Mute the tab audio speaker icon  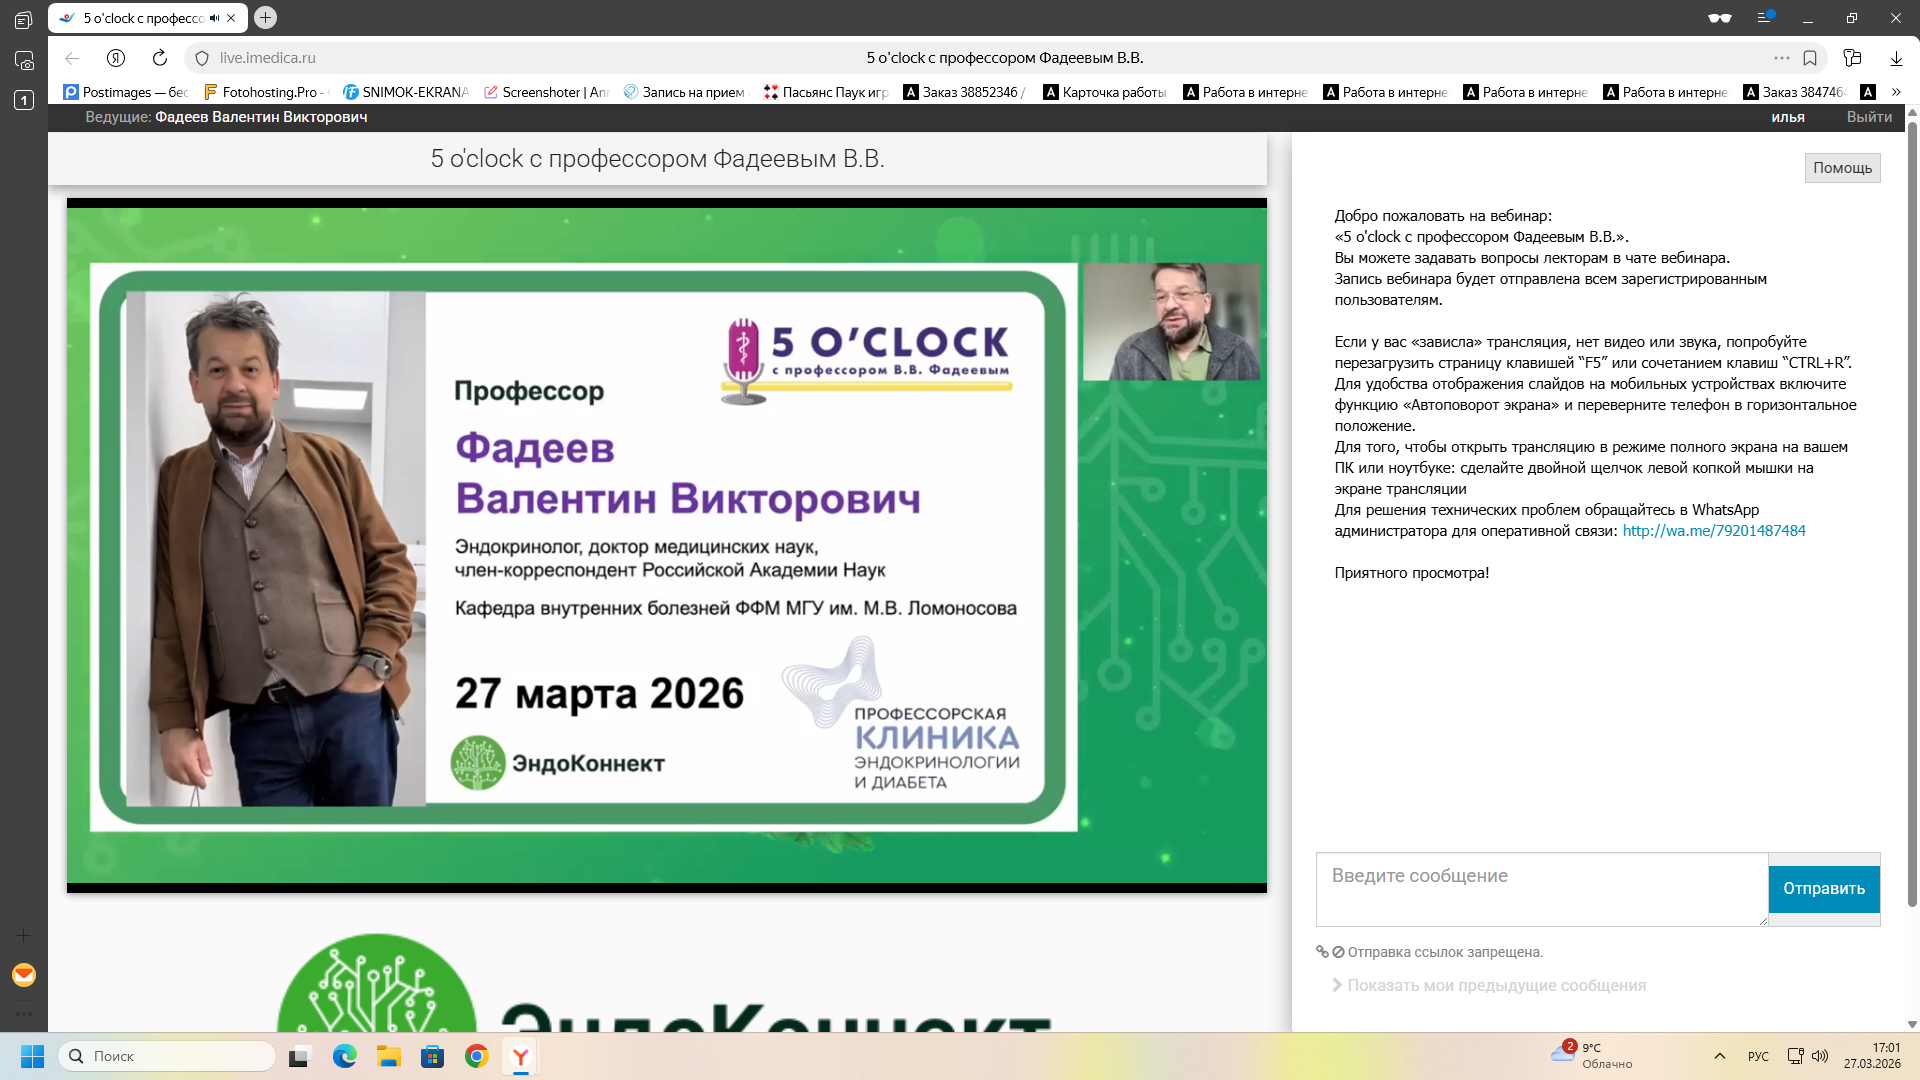(214, 18)
